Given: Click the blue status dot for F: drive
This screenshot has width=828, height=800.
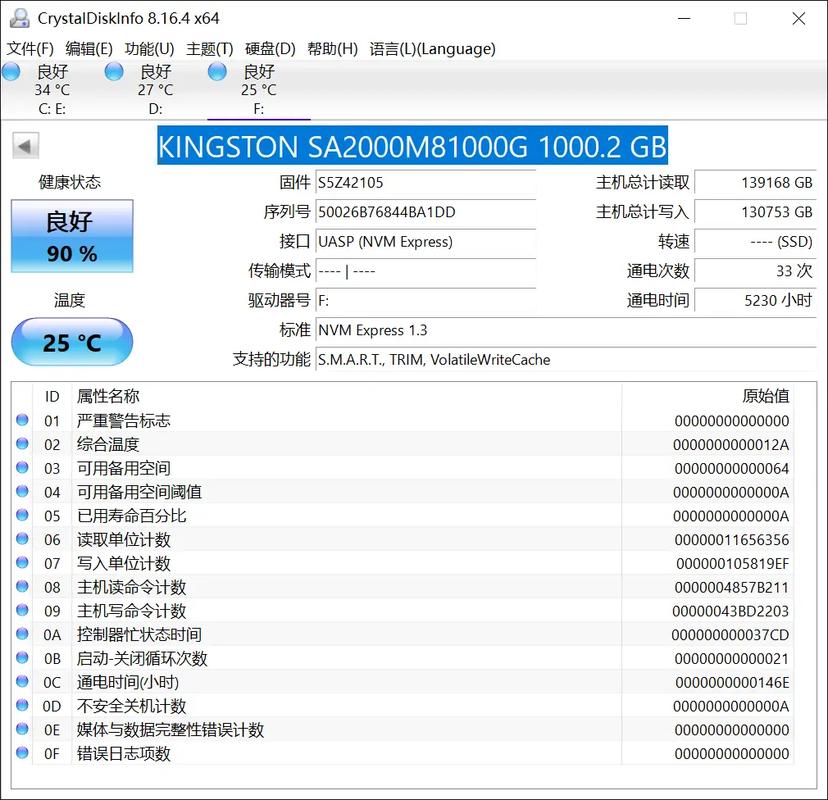Looking at the screenshot, I should pyautogui.click(x=216, y=71).
